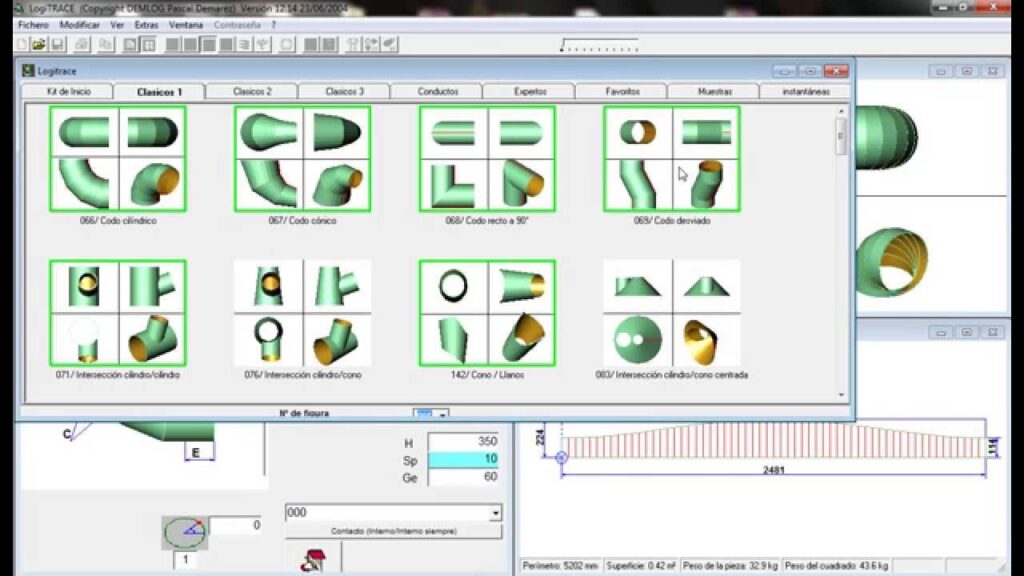This screenshot has height=576, width=1024.
Task: Switch to the Conductos tab
Action: pyautogui.click(x=438, y=91)
